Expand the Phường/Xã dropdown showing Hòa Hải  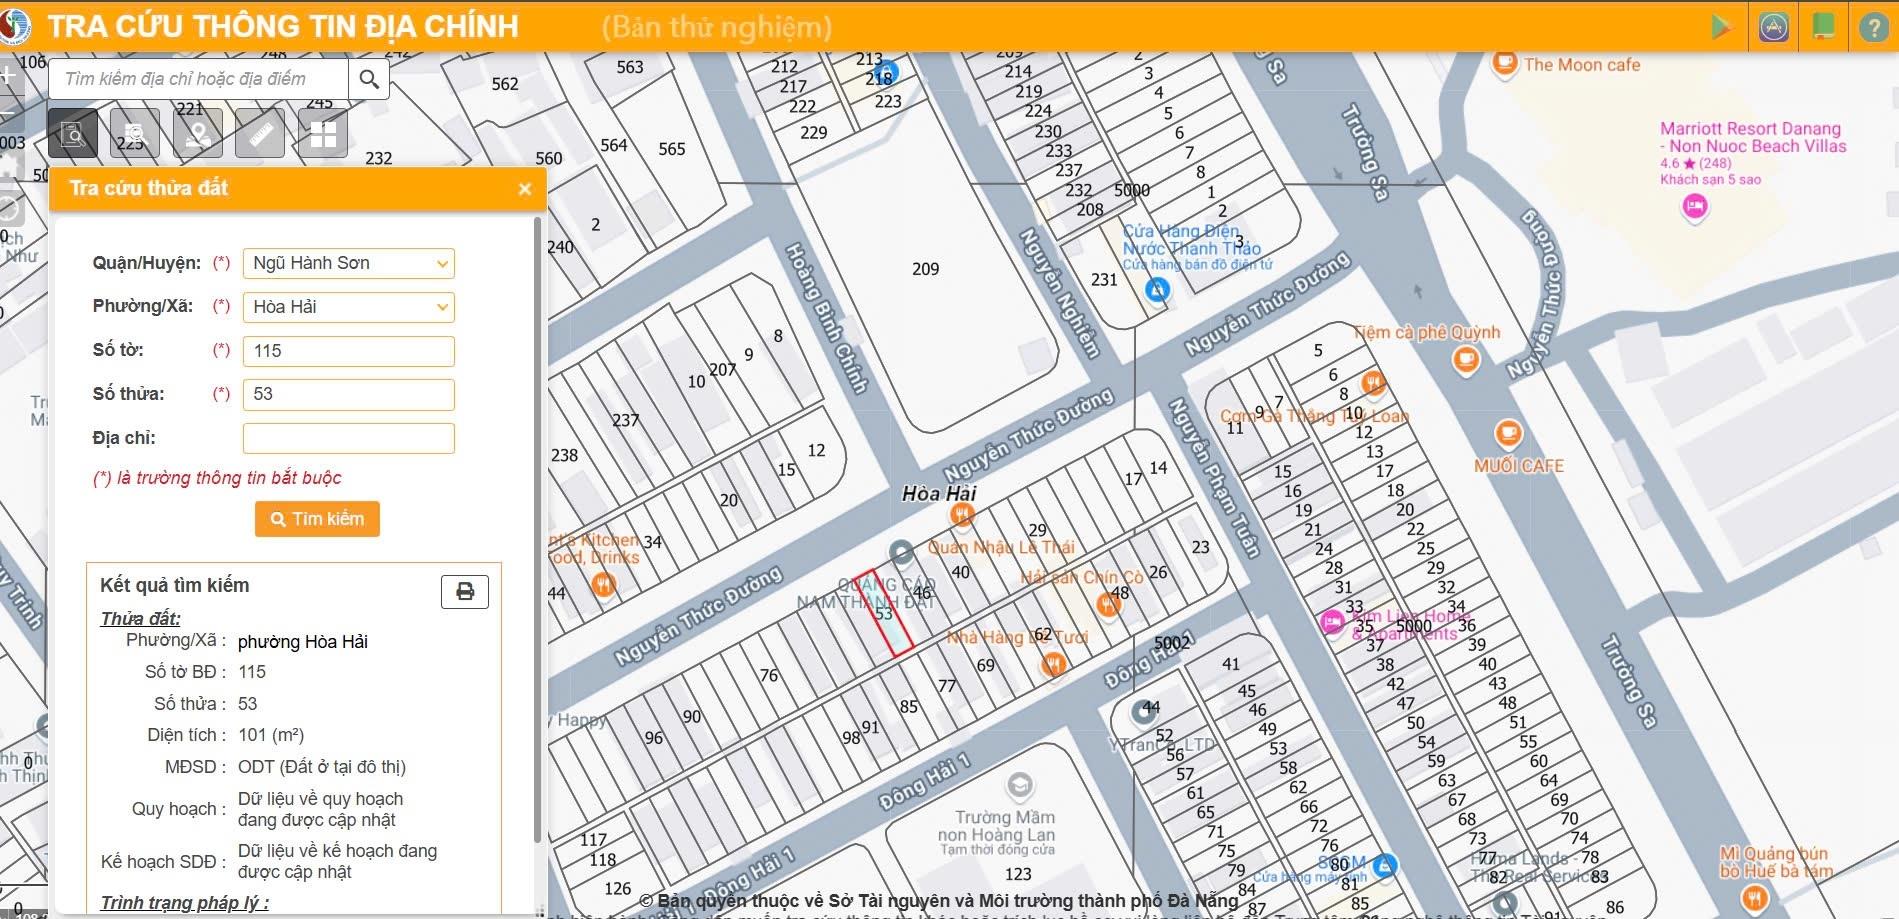pyautogui.click(x=348, y=307)
